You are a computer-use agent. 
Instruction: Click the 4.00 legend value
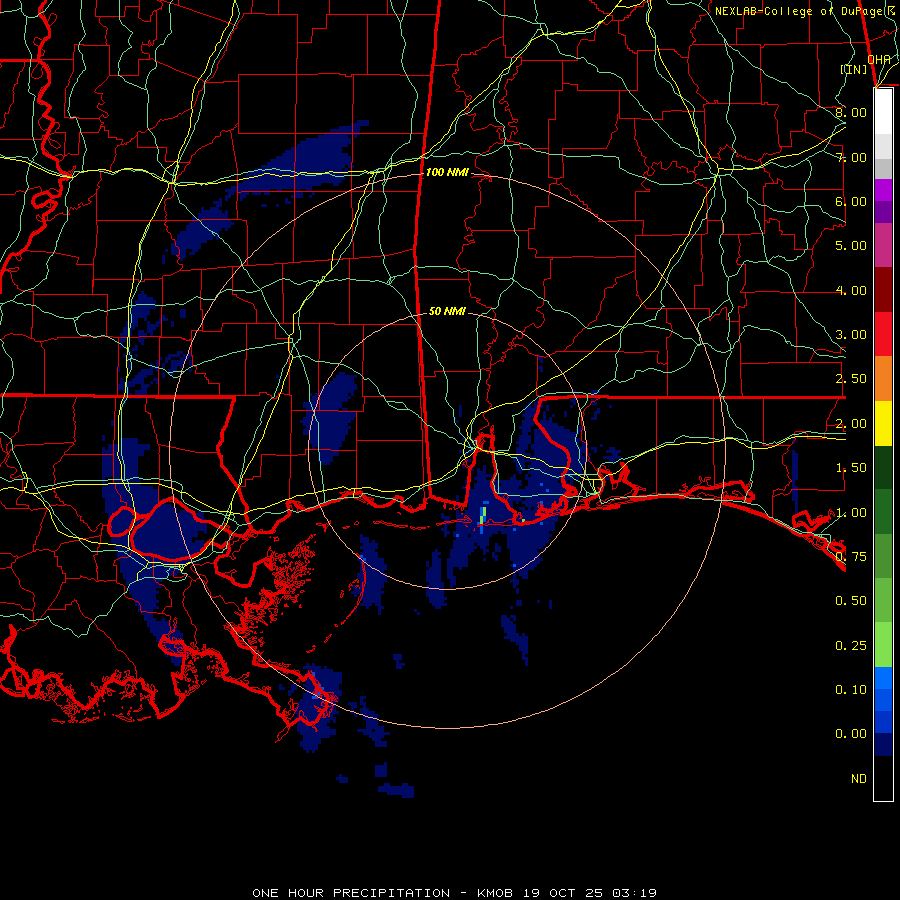[851, 290]
